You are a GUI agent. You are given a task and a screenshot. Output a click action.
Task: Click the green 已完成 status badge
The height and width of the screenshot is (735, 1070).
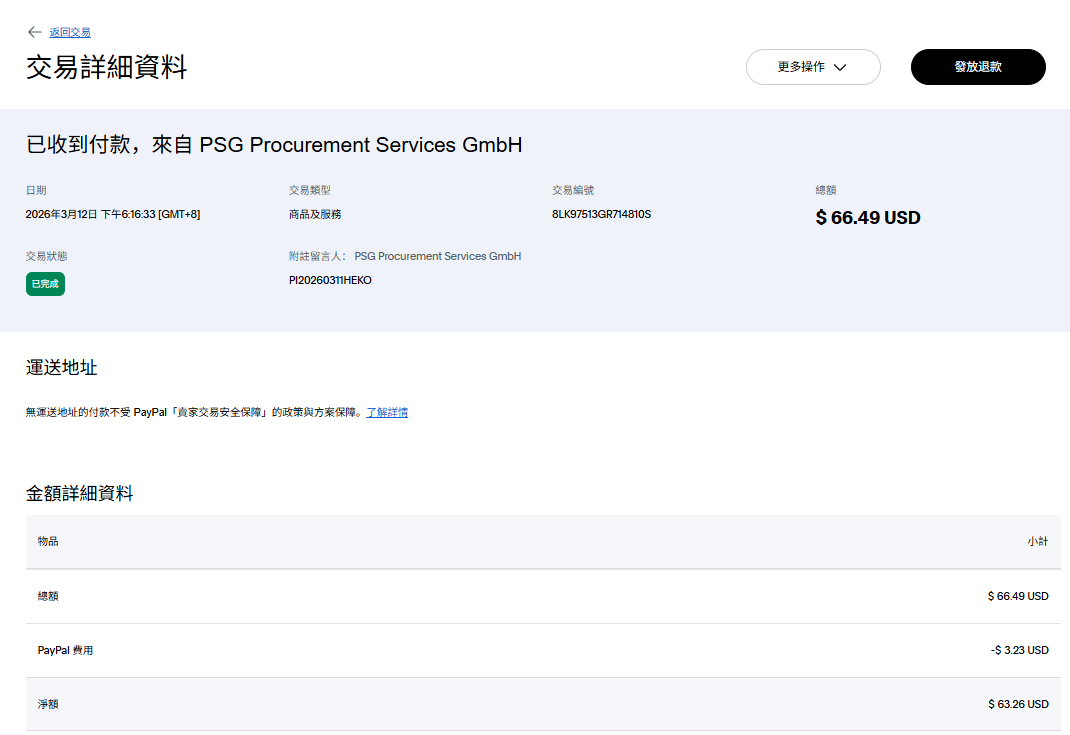45,284
